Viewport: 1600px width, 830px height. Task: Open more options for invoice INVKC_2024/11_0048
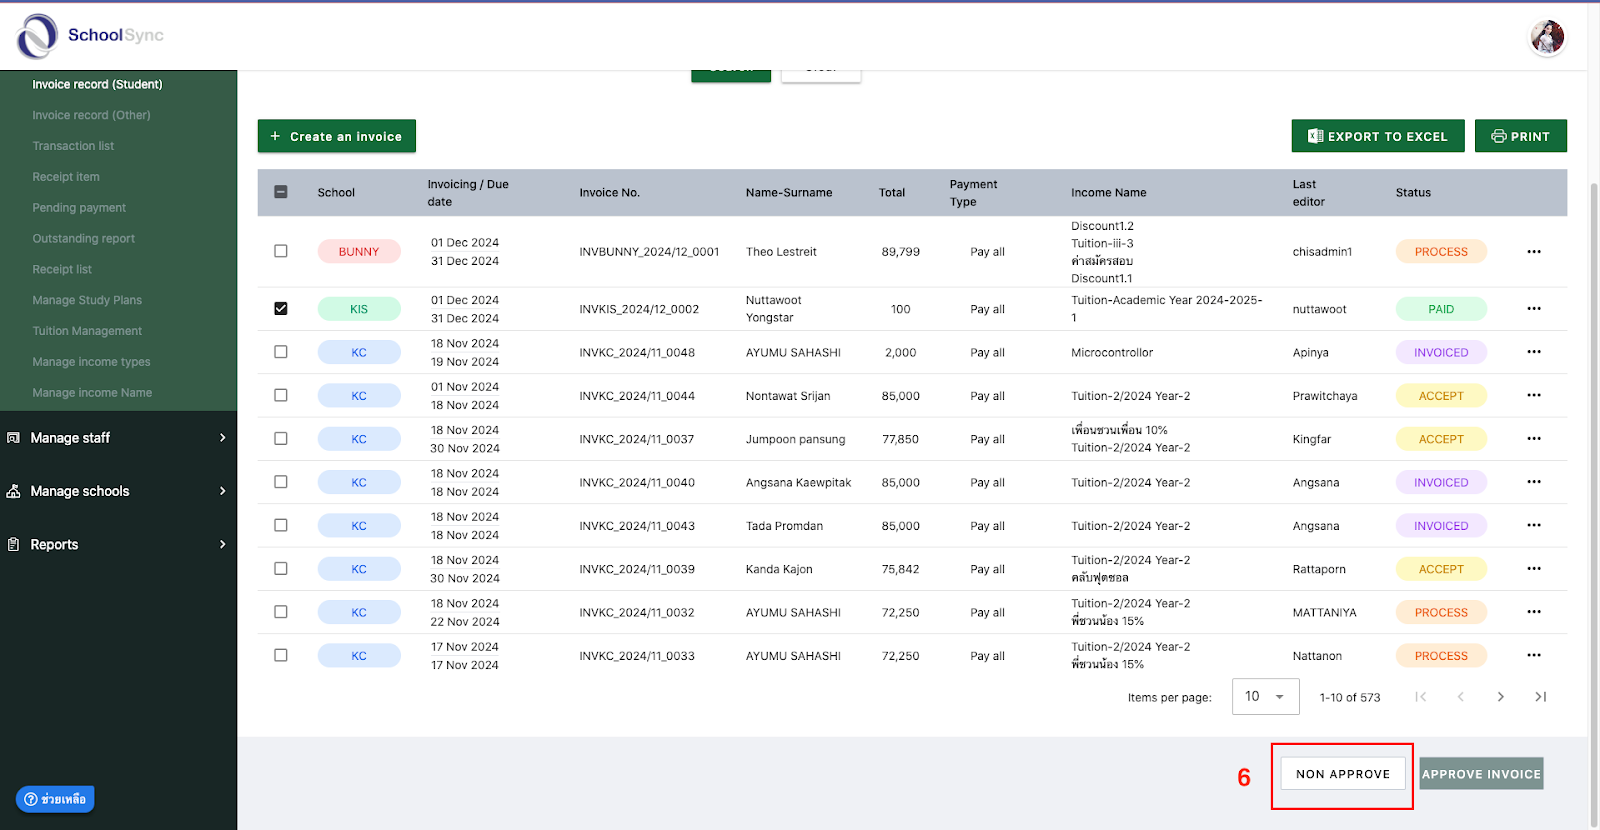(1534, 352)
